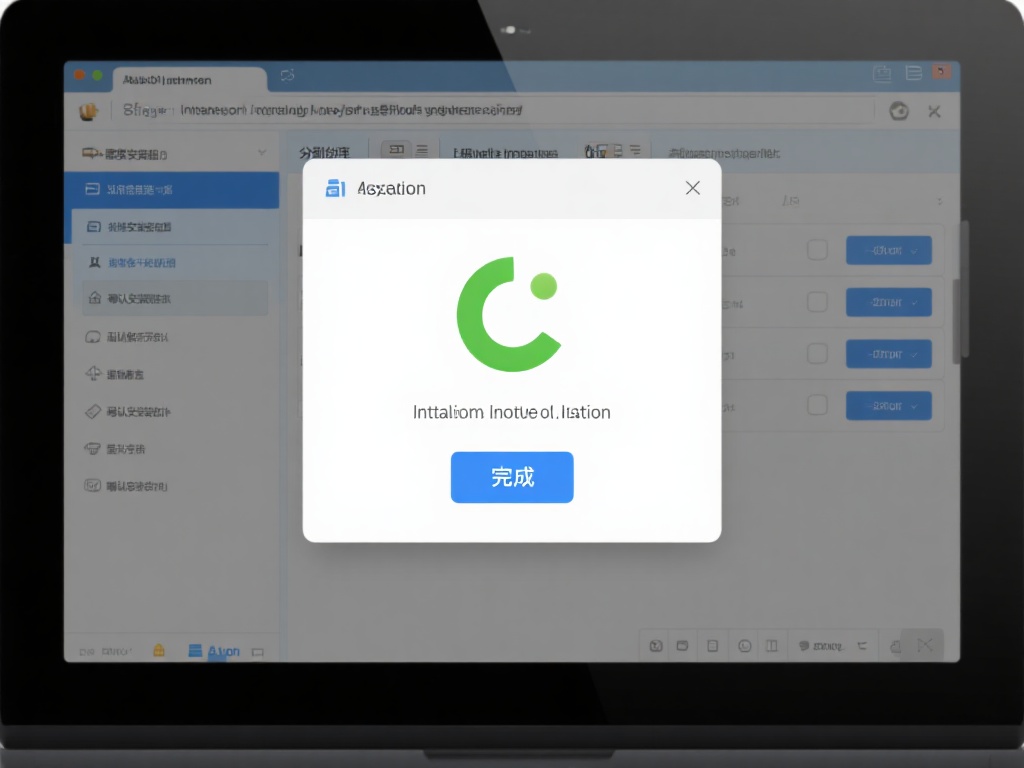
Task: Select the home icon in the left sidebar
Action: pos(94,298)
